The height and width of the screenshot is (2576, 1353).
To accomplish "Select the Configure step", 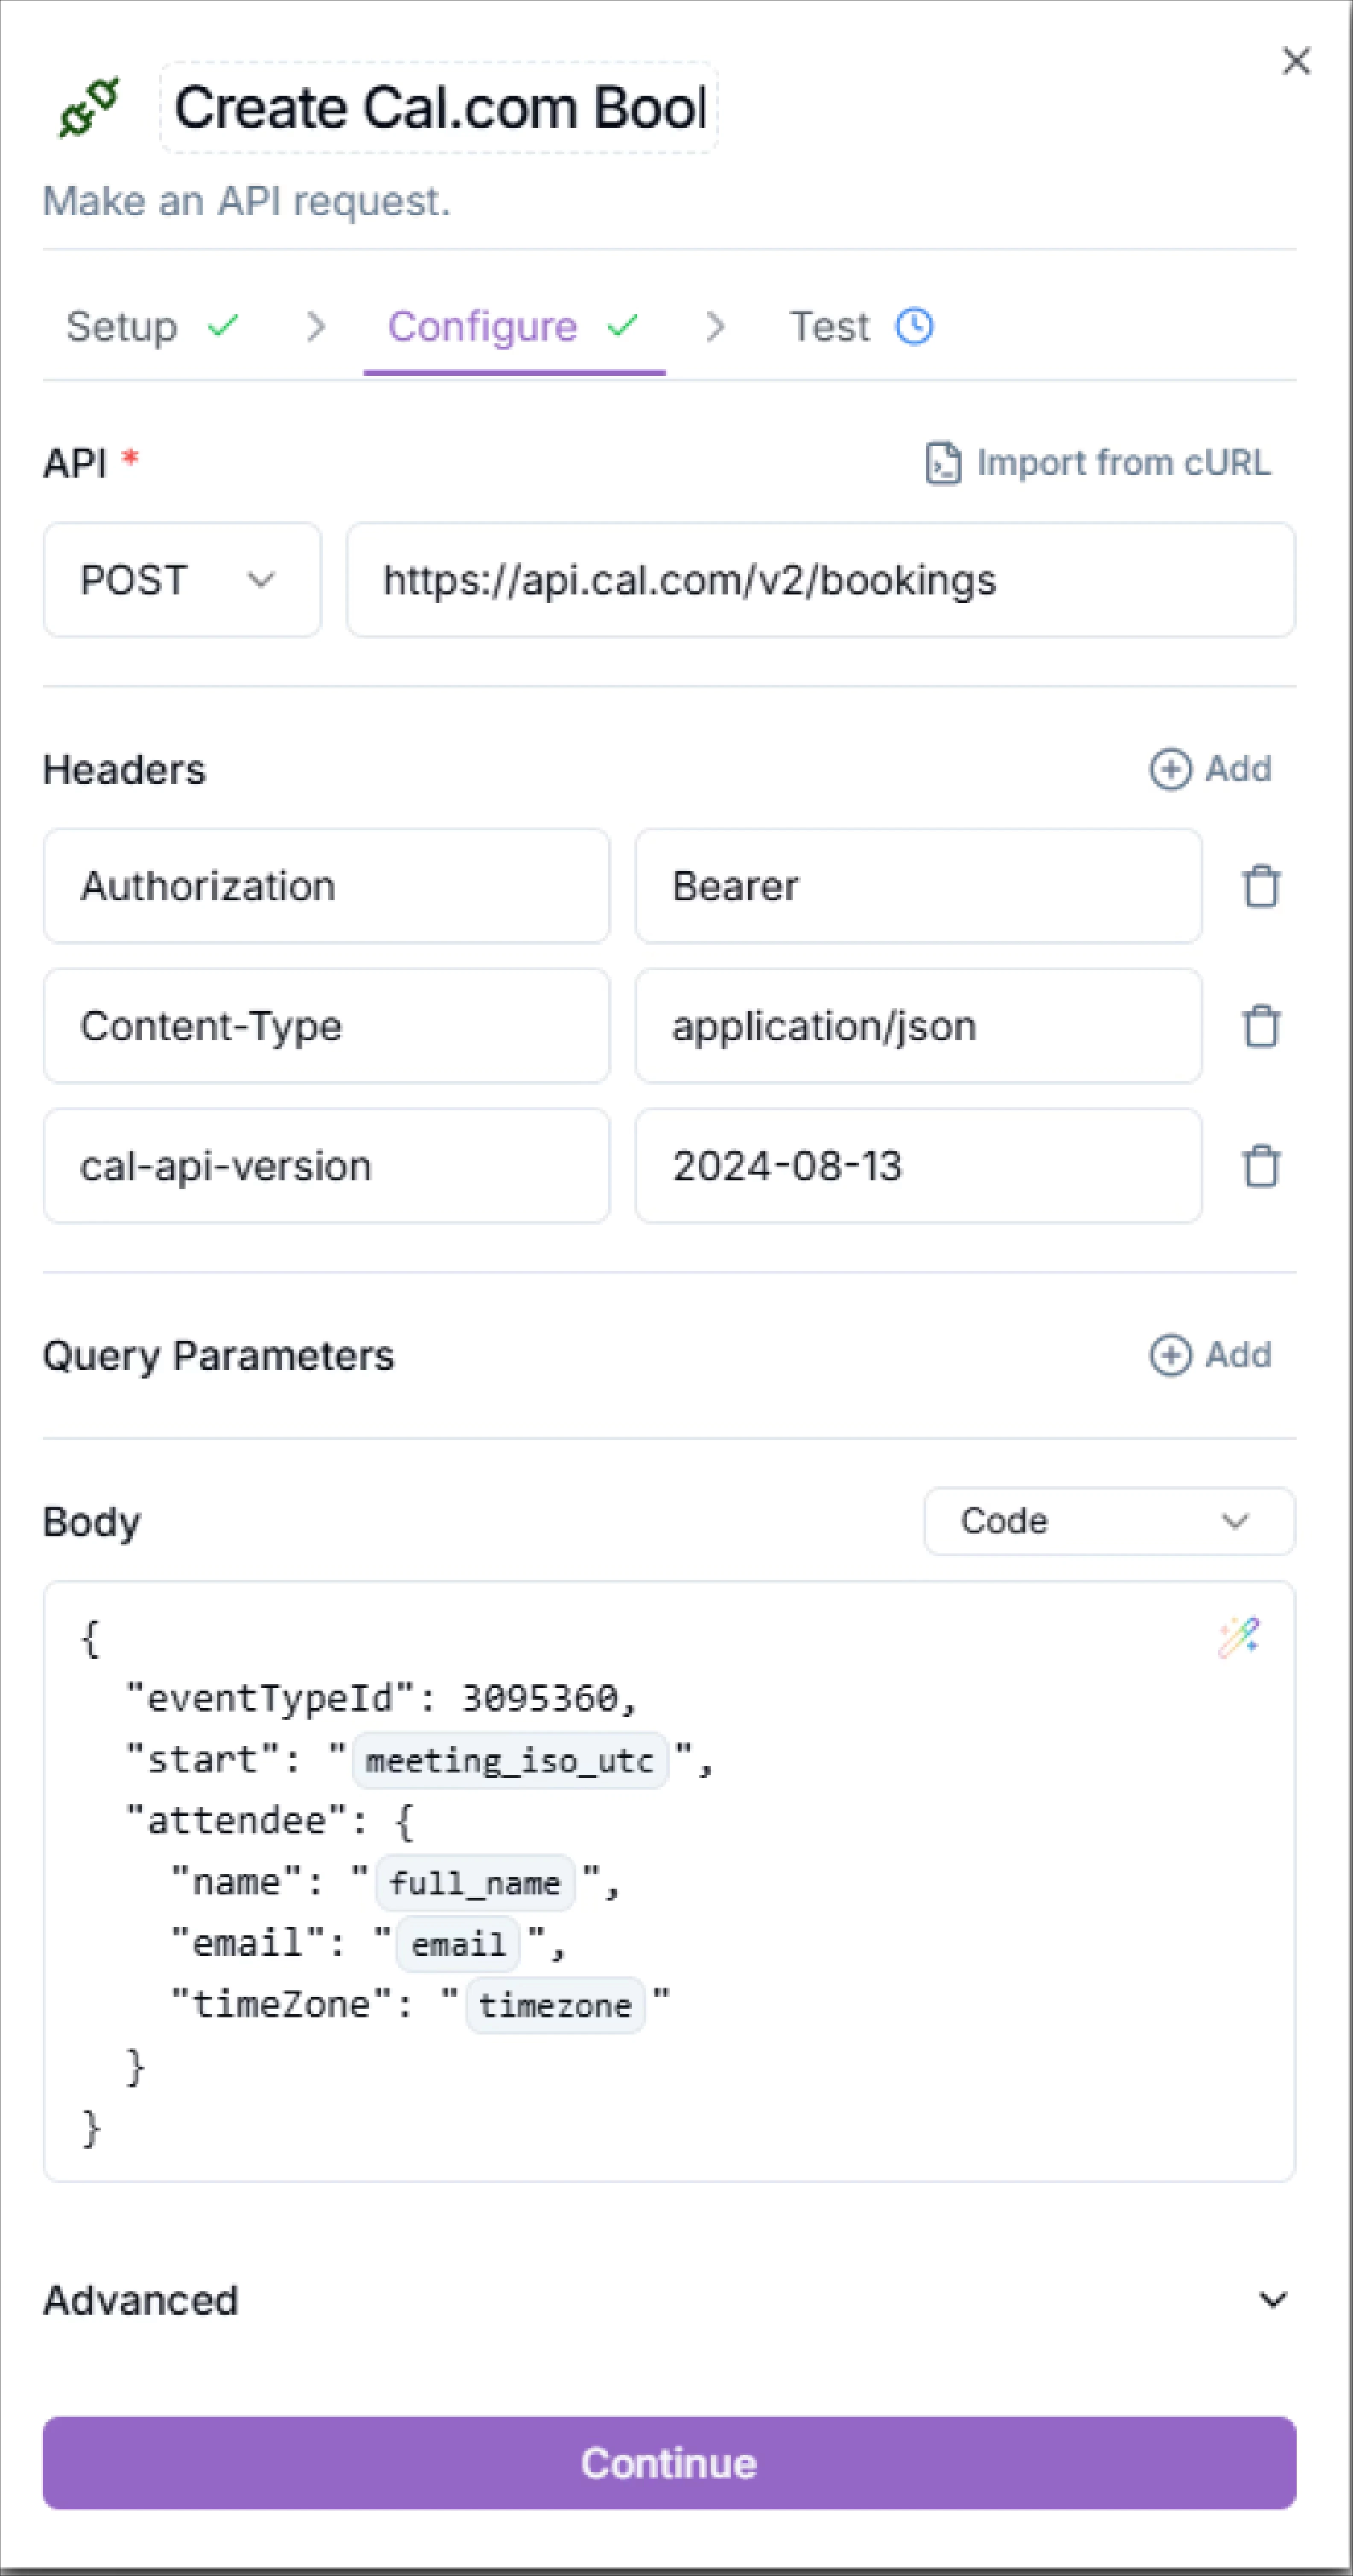I will (x=483, y=325).
